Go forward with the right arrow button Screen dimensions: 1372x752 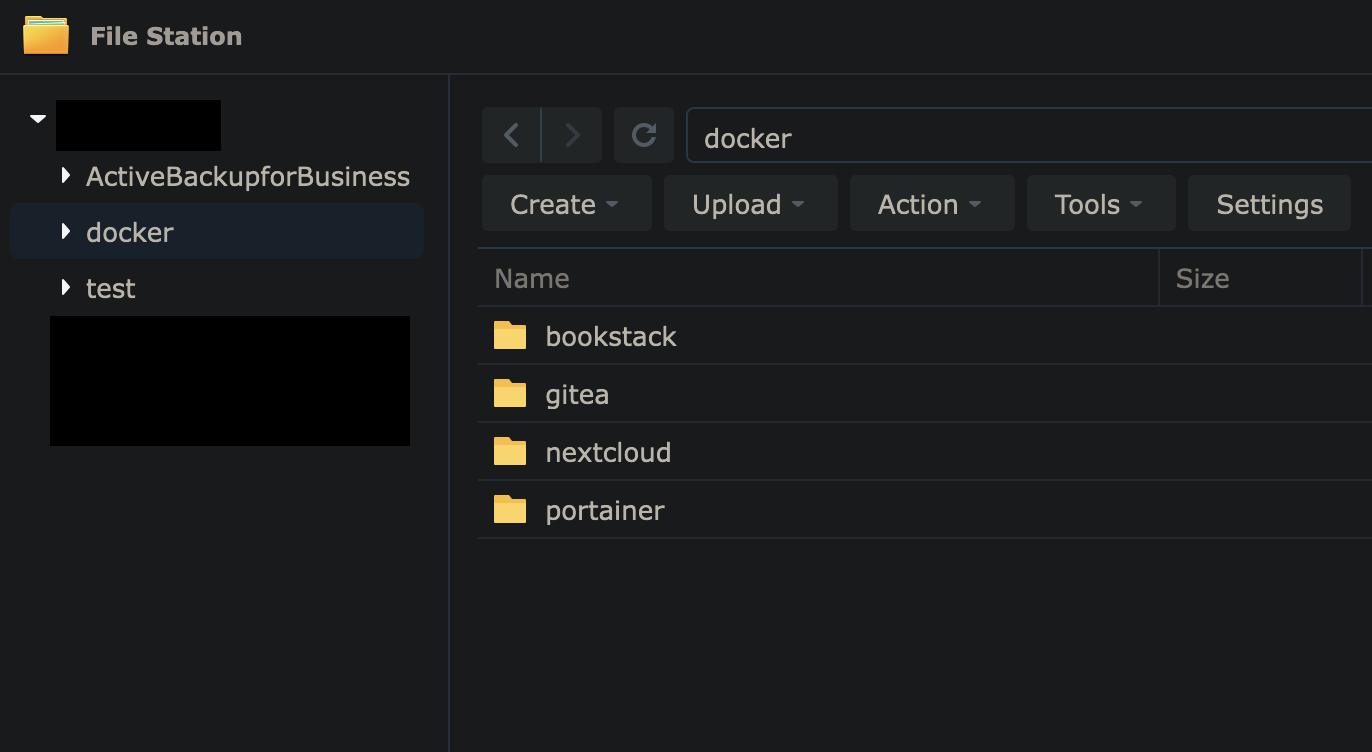pos(572,135)
